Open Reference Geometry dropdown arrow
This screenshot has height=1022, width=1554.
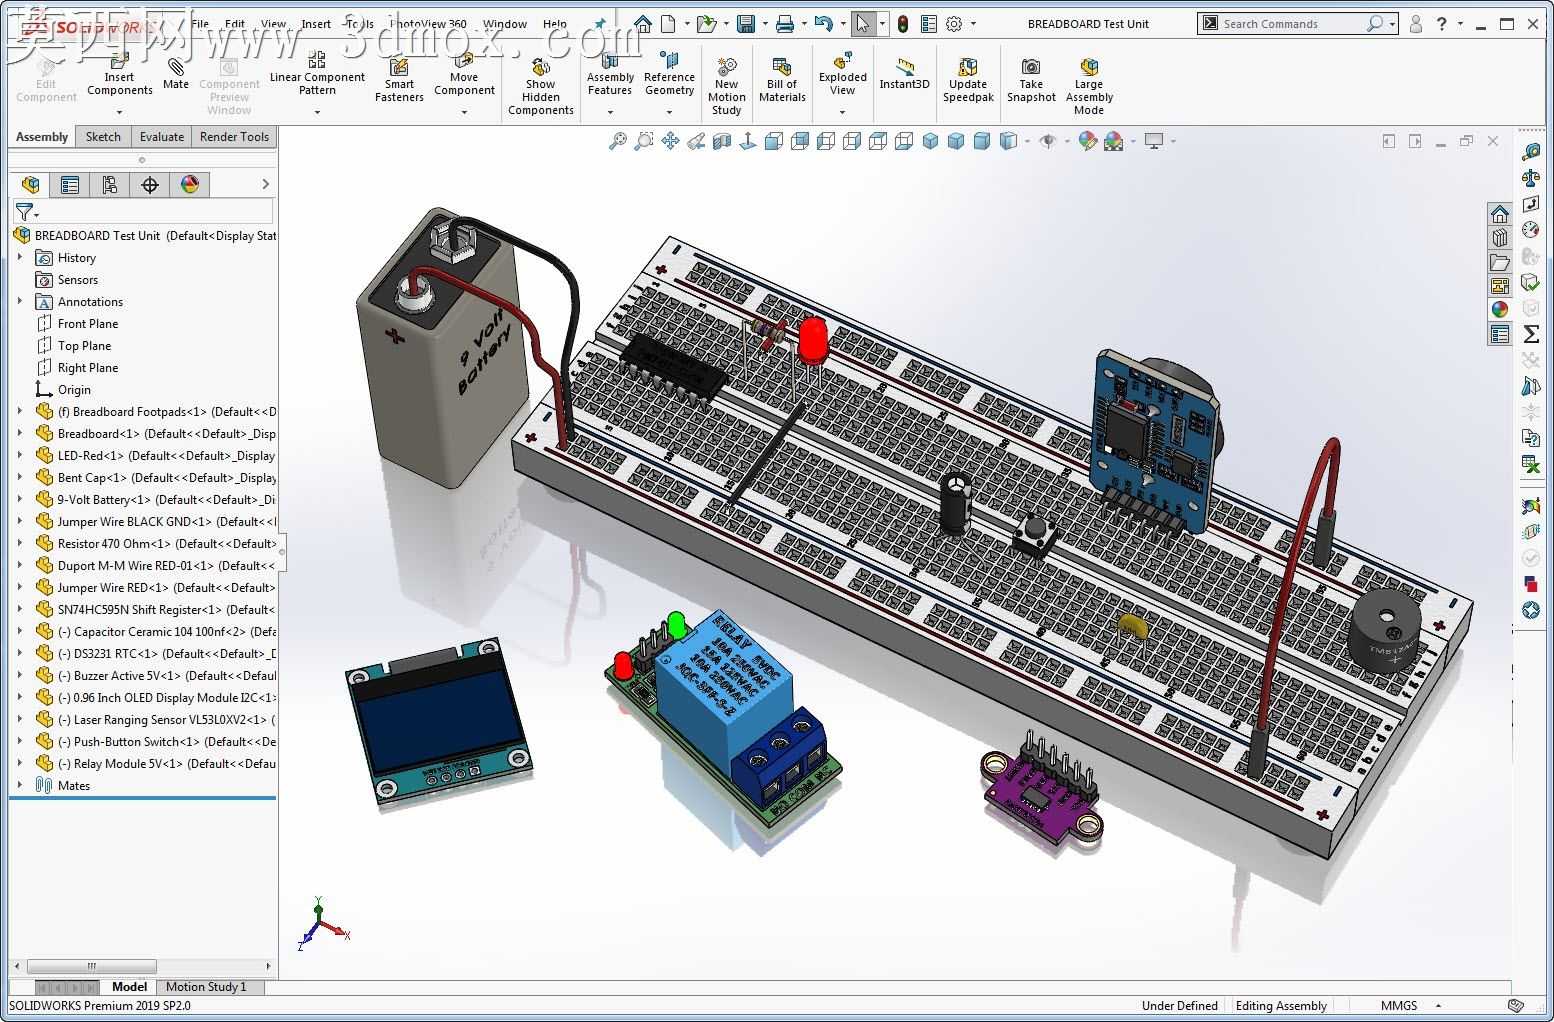(x=669, y=112)
